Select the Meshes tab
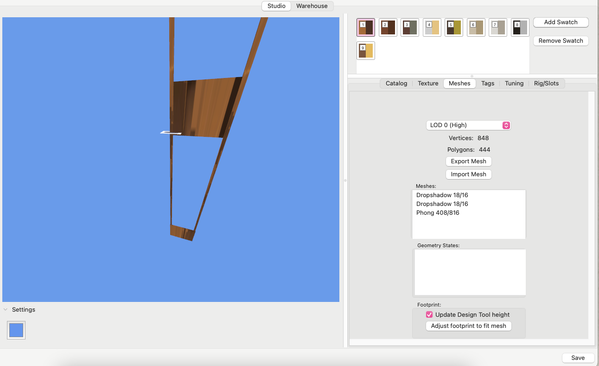599x366 pixels. click(x=459, y=83)
